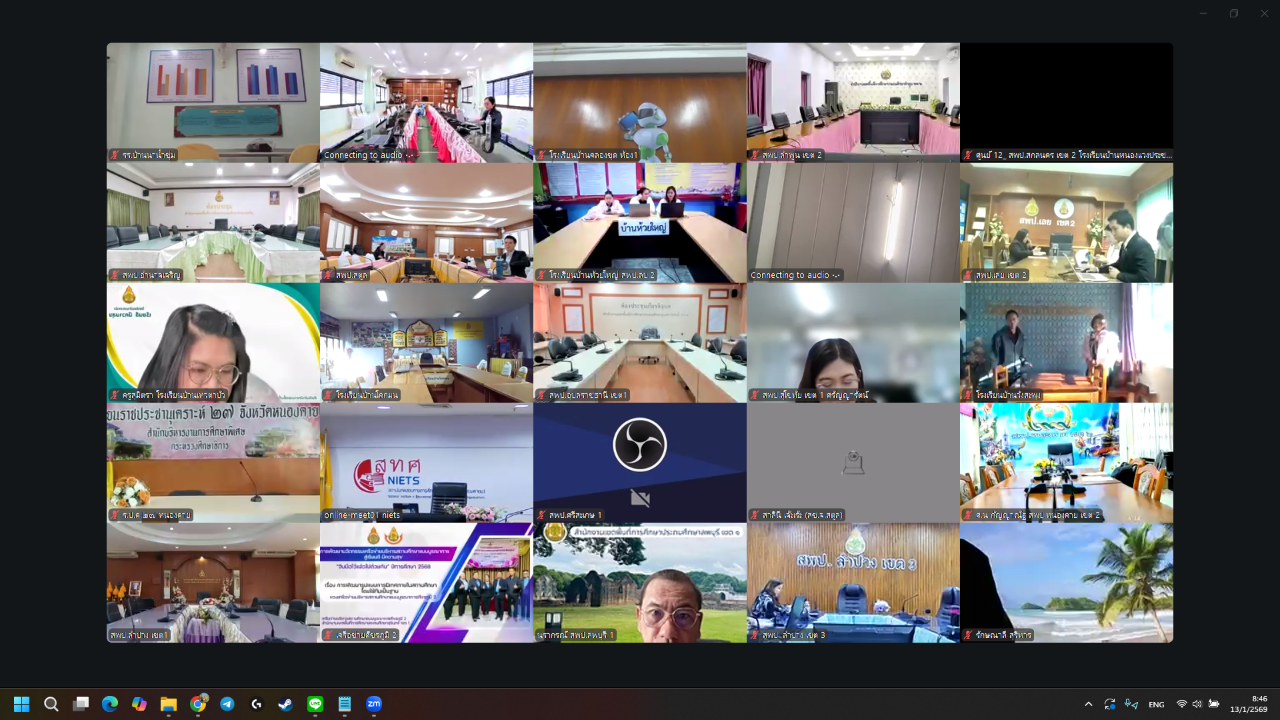Open the Copilot icon in the taskbar
The width and height of the screenshot is (1280, 720).
(x=139, y=704)
